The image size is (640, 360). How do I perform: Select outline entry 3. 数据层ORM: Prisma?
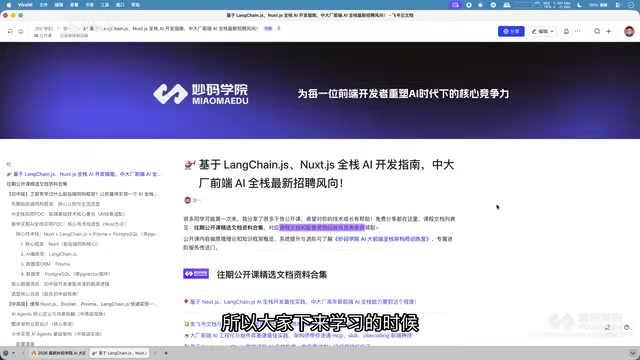coord(45,264)
